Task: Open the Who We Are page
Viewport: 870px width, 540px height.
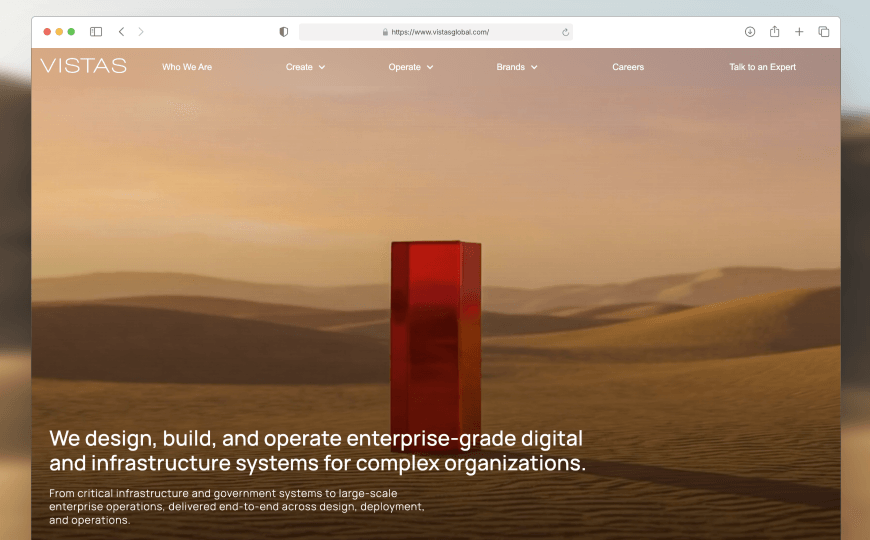Action: 187,67
